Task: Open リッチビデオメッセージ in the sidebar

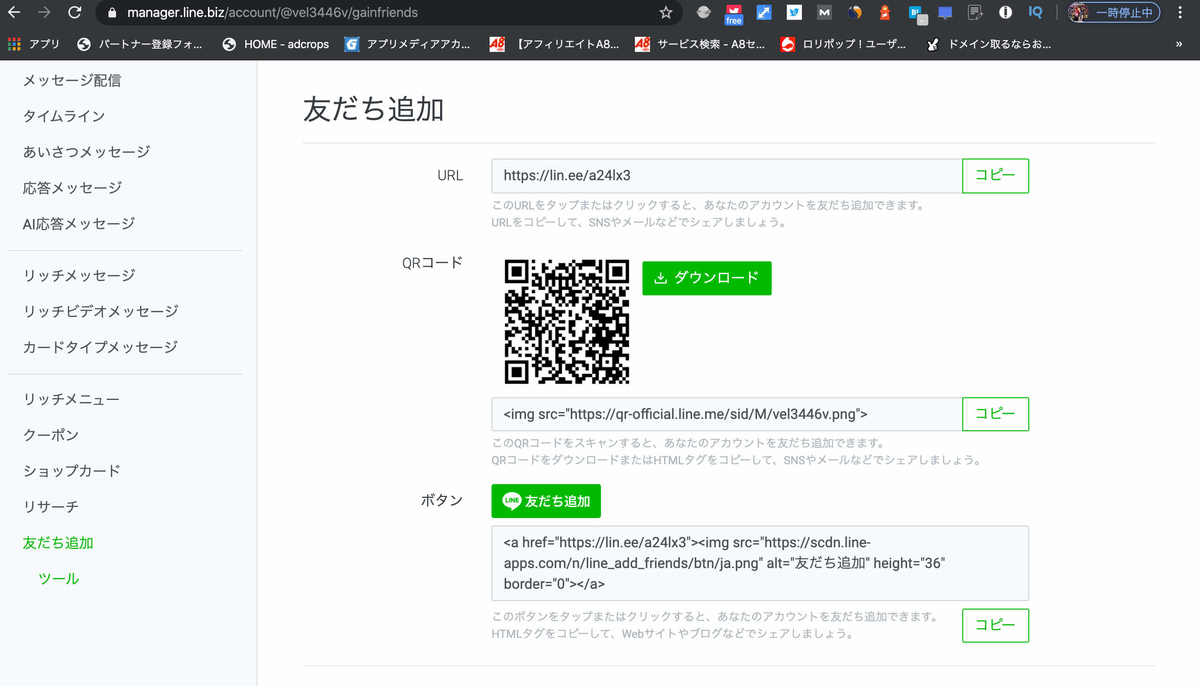Action: point(100,311)
